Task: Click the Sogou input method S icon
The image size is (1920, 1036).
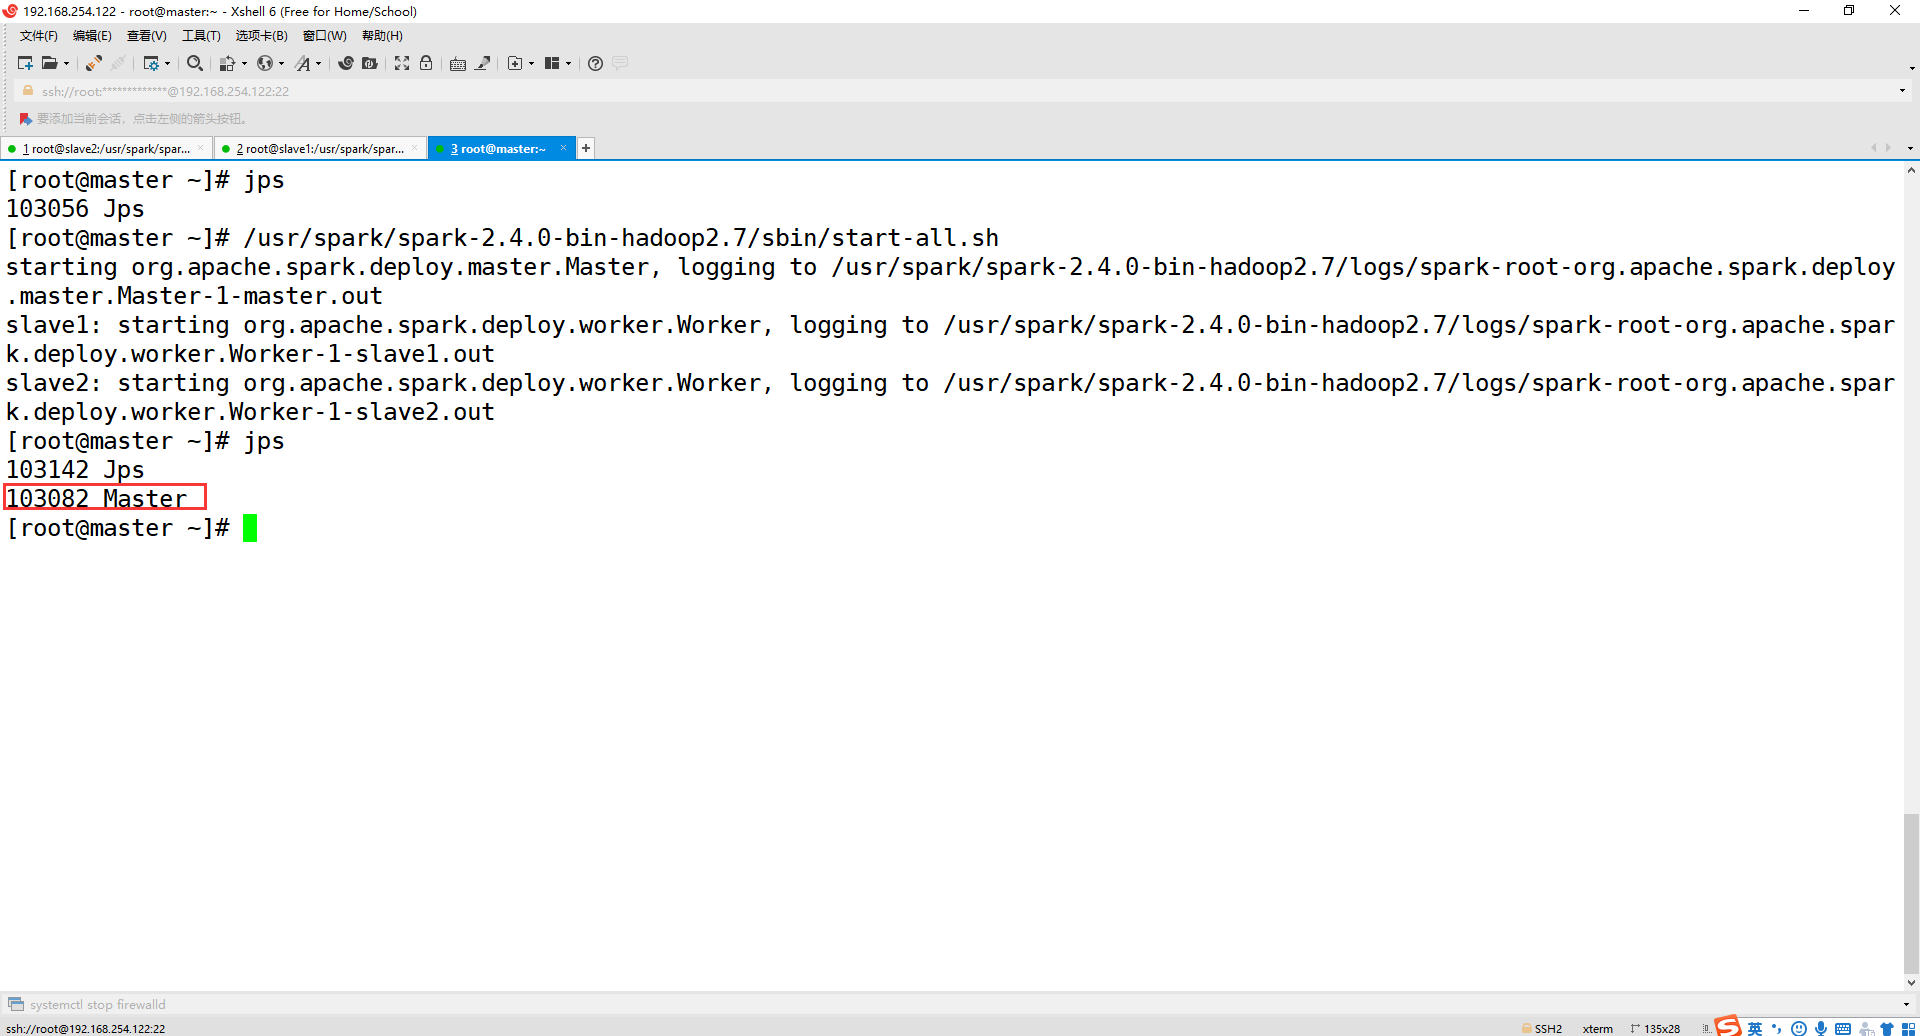Action: click(1728, 1026)
